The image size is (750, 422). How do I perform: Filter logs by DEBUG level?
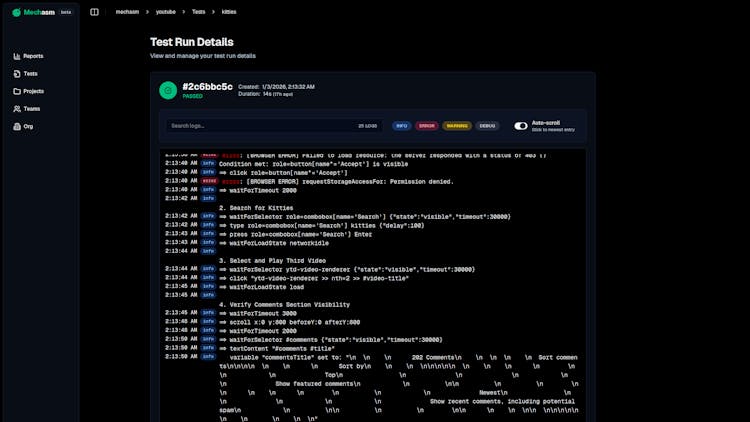tap(487, 126)
